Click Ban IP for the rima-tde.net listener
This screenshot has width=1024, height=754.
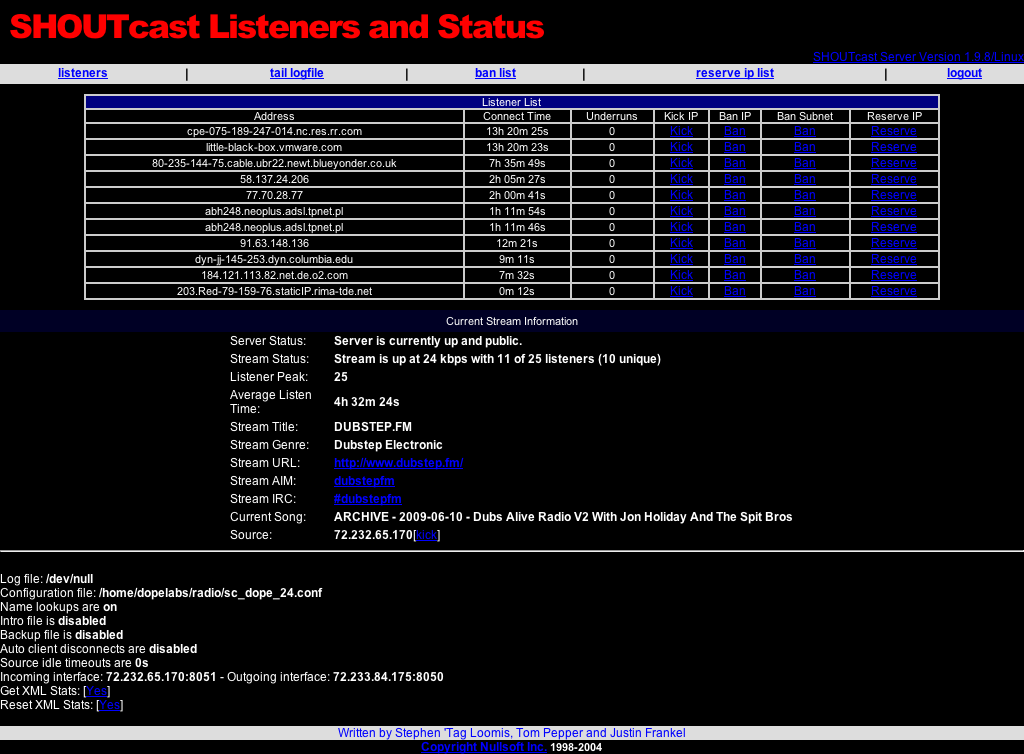coord(735,291)
